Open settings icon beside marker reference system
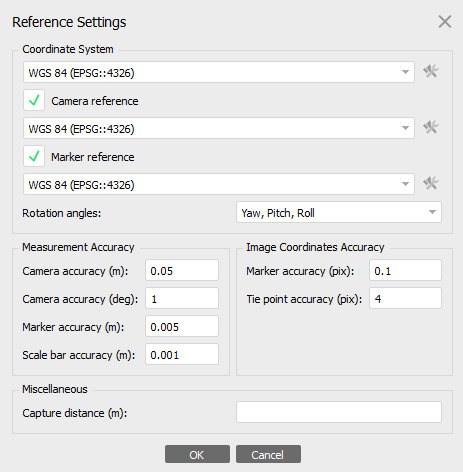 [x=431, y=184]
